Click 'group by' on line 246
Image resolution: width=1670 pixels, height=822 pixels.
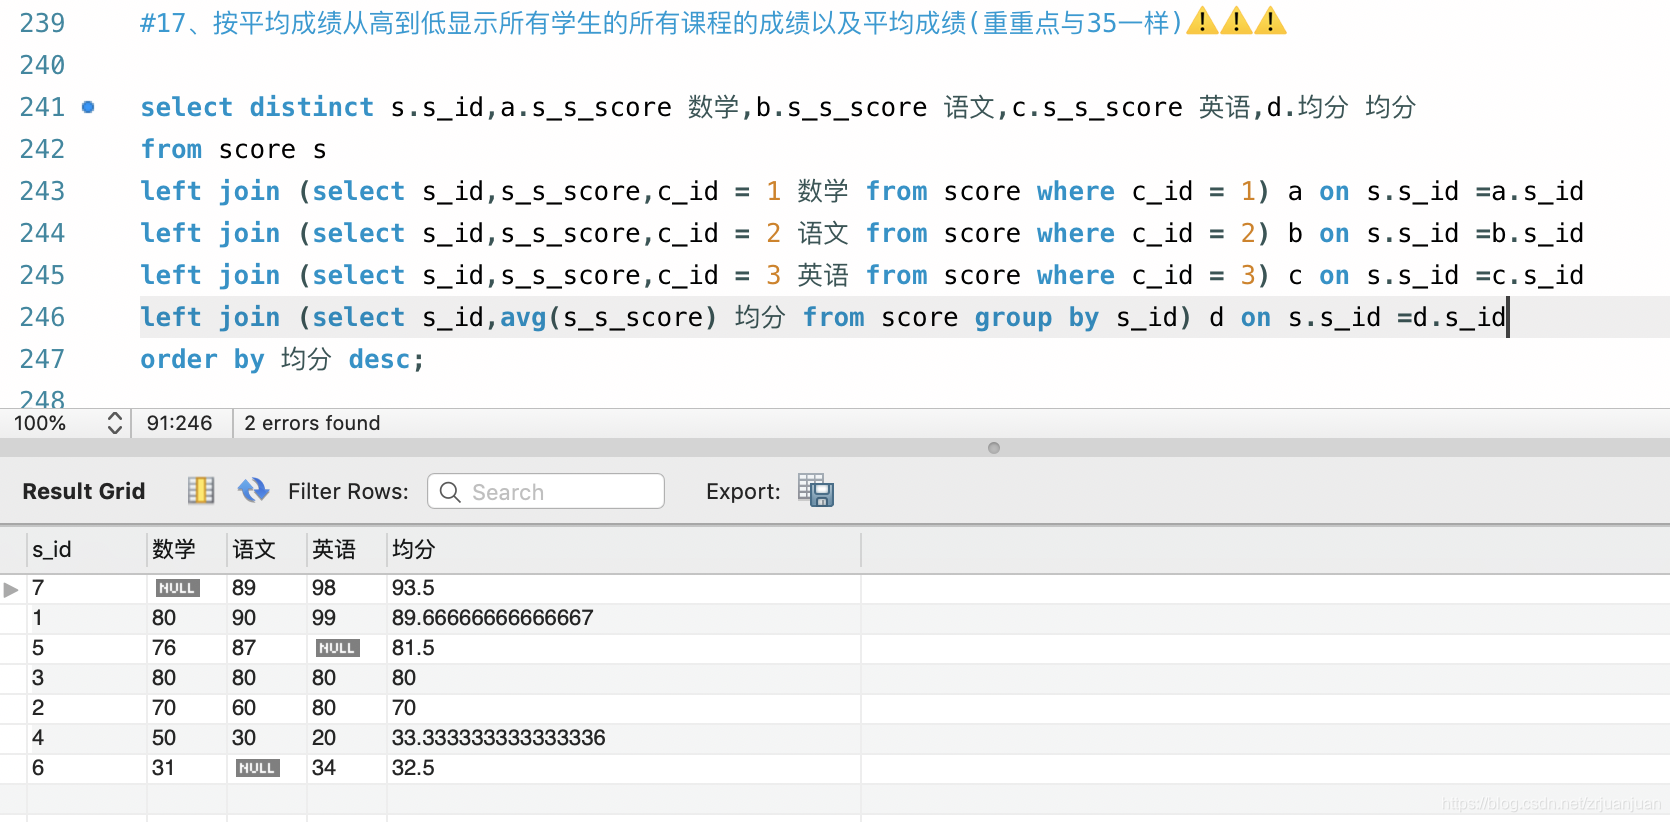click(1037, 317)
